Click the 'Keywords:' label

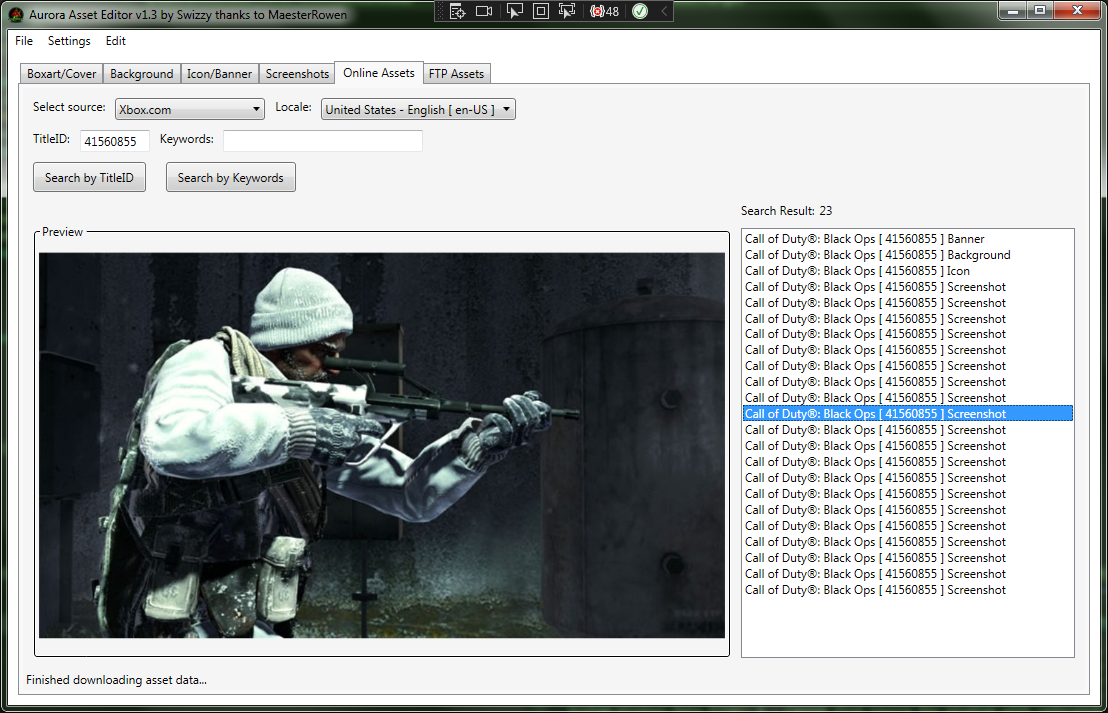pyautogui.click(x=187, y=139)
